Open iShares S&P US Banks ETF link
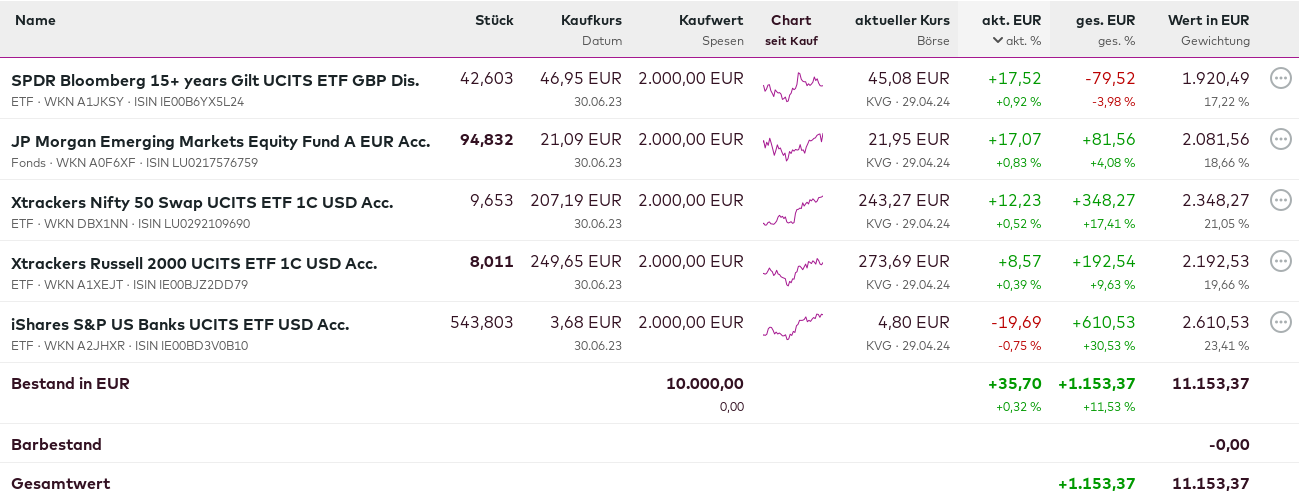This screenshot has width=1299, height=495. 180,324
